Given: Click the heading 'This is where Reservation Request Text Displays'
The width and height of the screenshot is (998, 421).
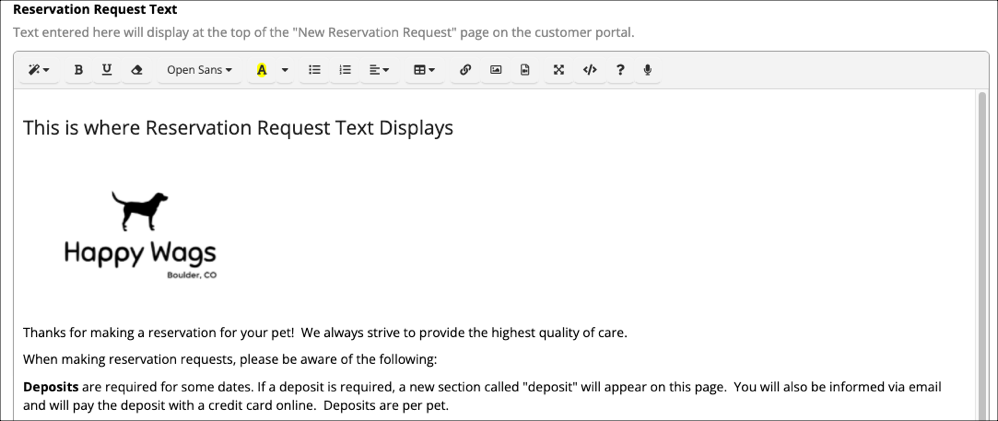Looking at the screenshot, I should coord(238,127).
